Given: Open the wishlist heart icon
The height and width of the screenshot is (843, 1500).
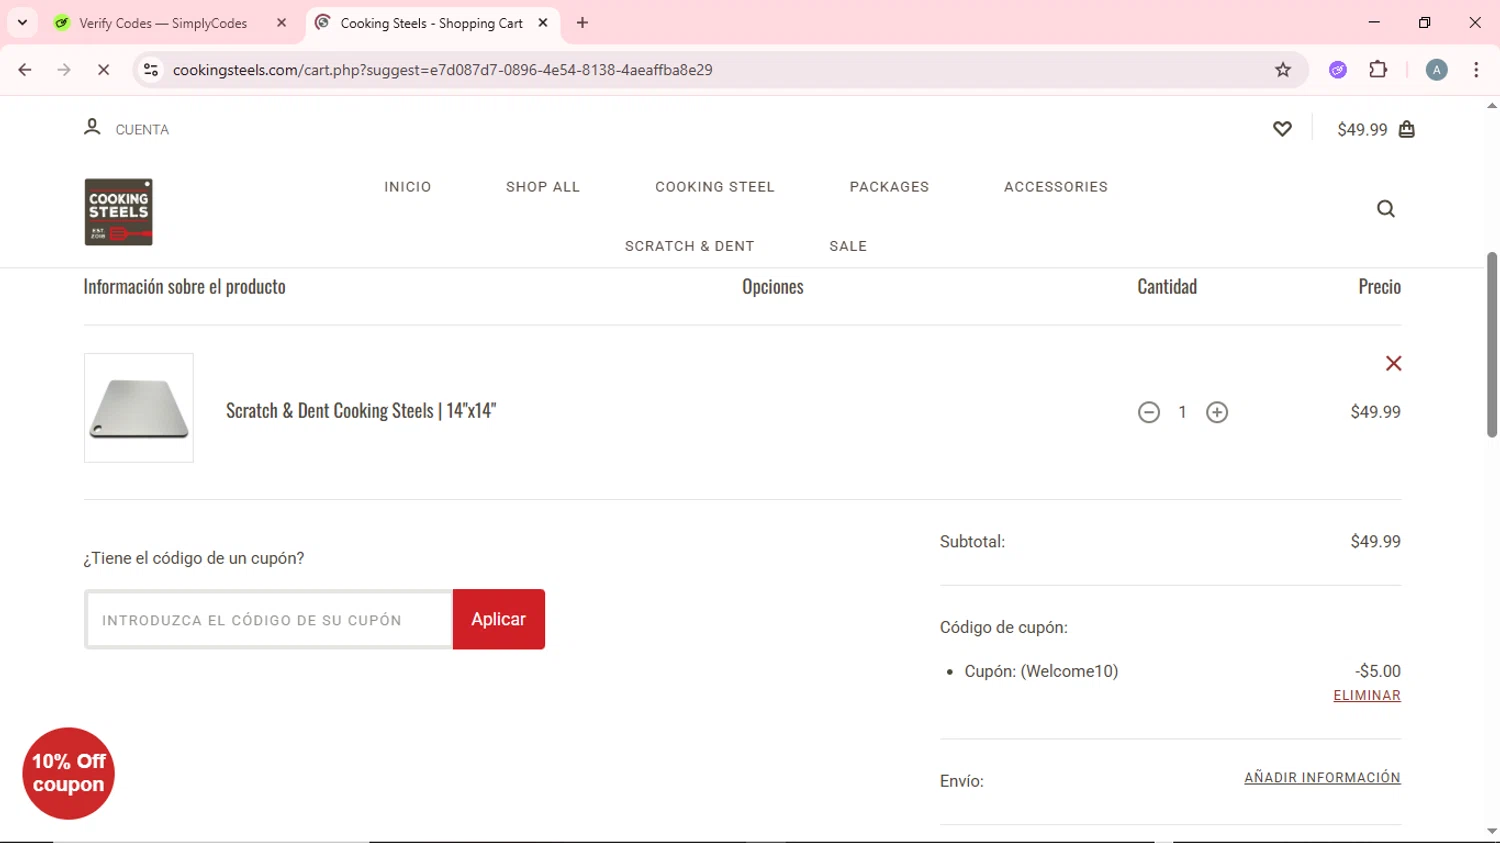Looking at the screenshot, I should point(1282,129).
